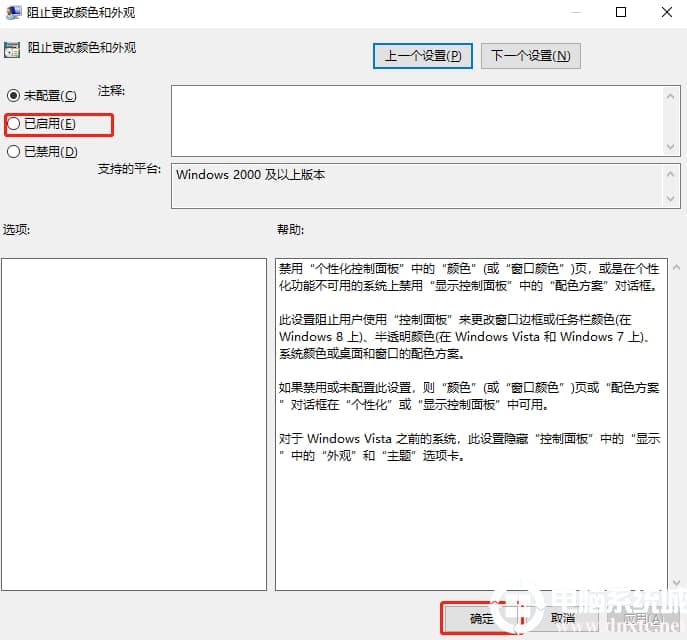Click the 选项 label
687x640 pixels.
tap(17, 230)
